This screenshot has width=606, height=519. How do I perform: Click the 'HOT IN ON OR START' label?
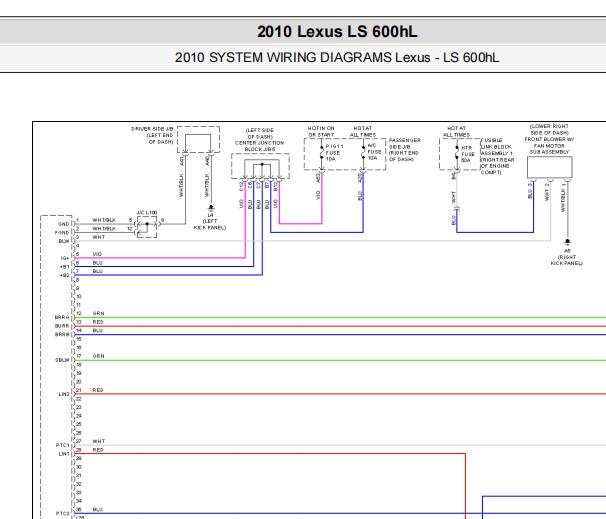(x=321, y=131)
